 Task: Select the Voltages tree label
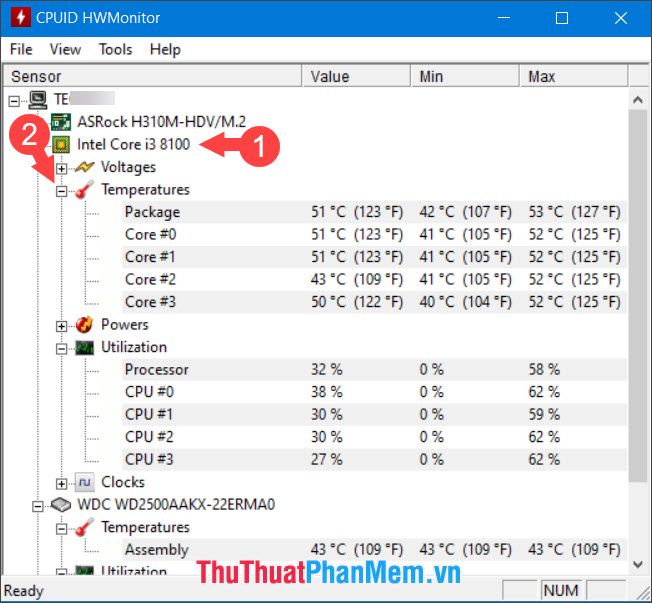tap(128, 167)
